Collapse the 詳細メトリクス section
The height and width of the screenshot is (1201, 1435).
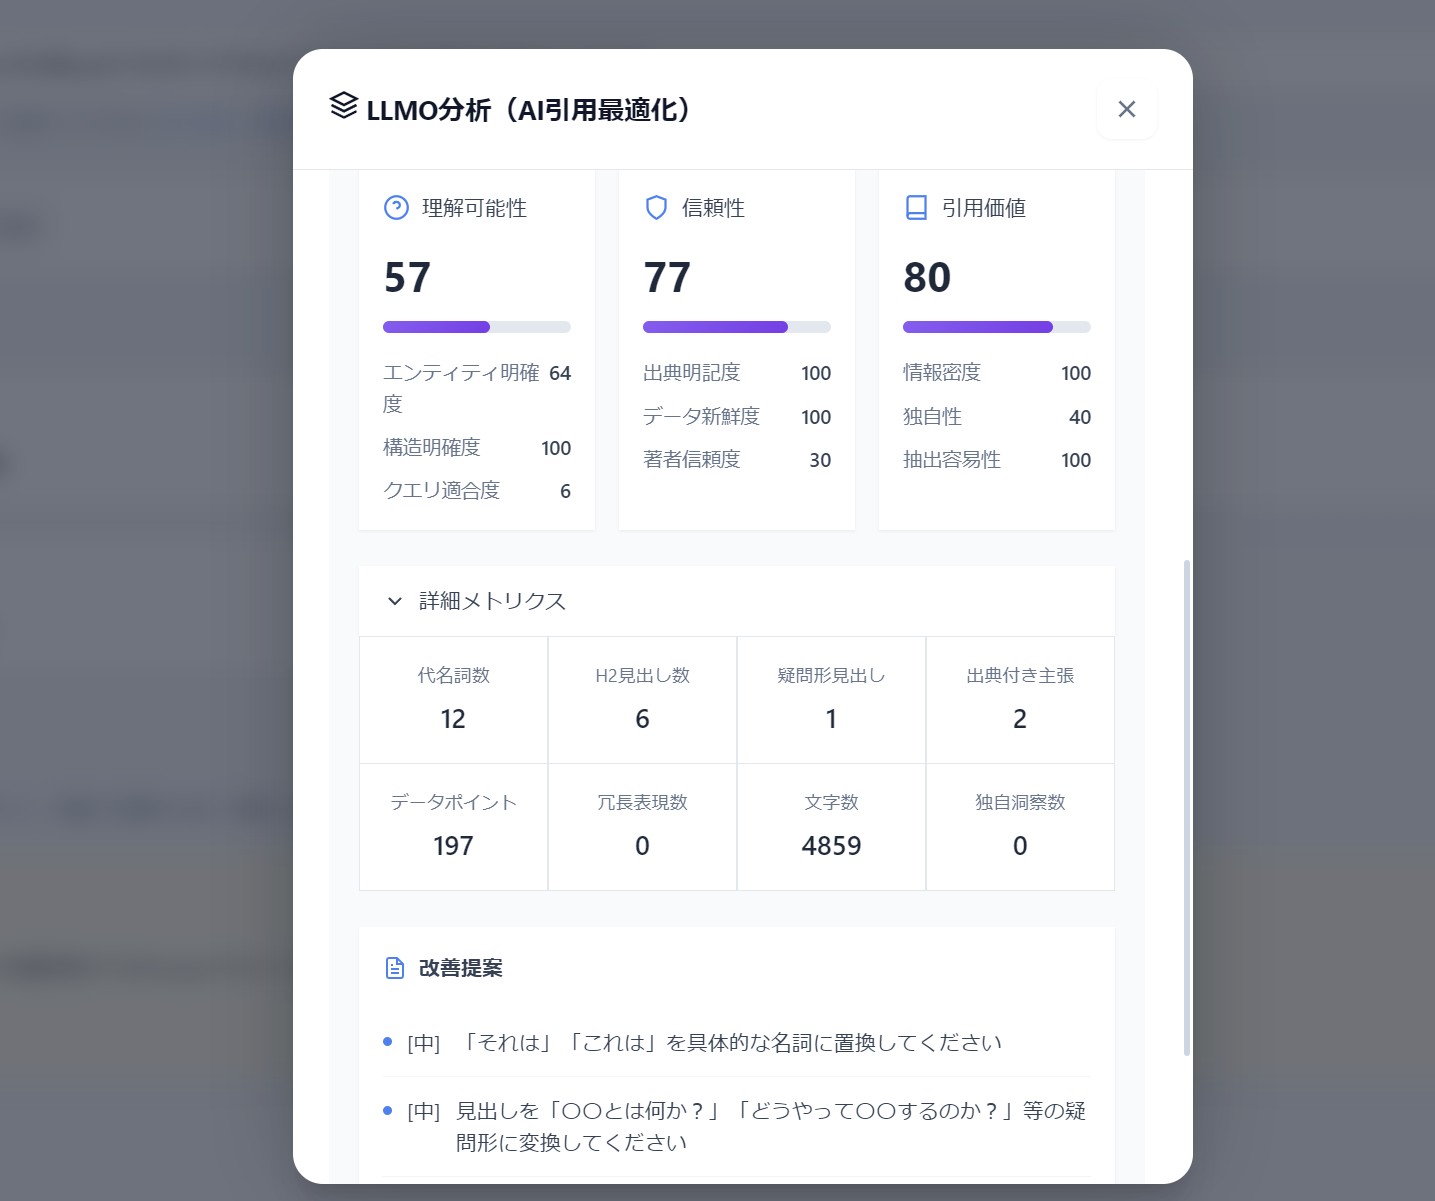394,602
